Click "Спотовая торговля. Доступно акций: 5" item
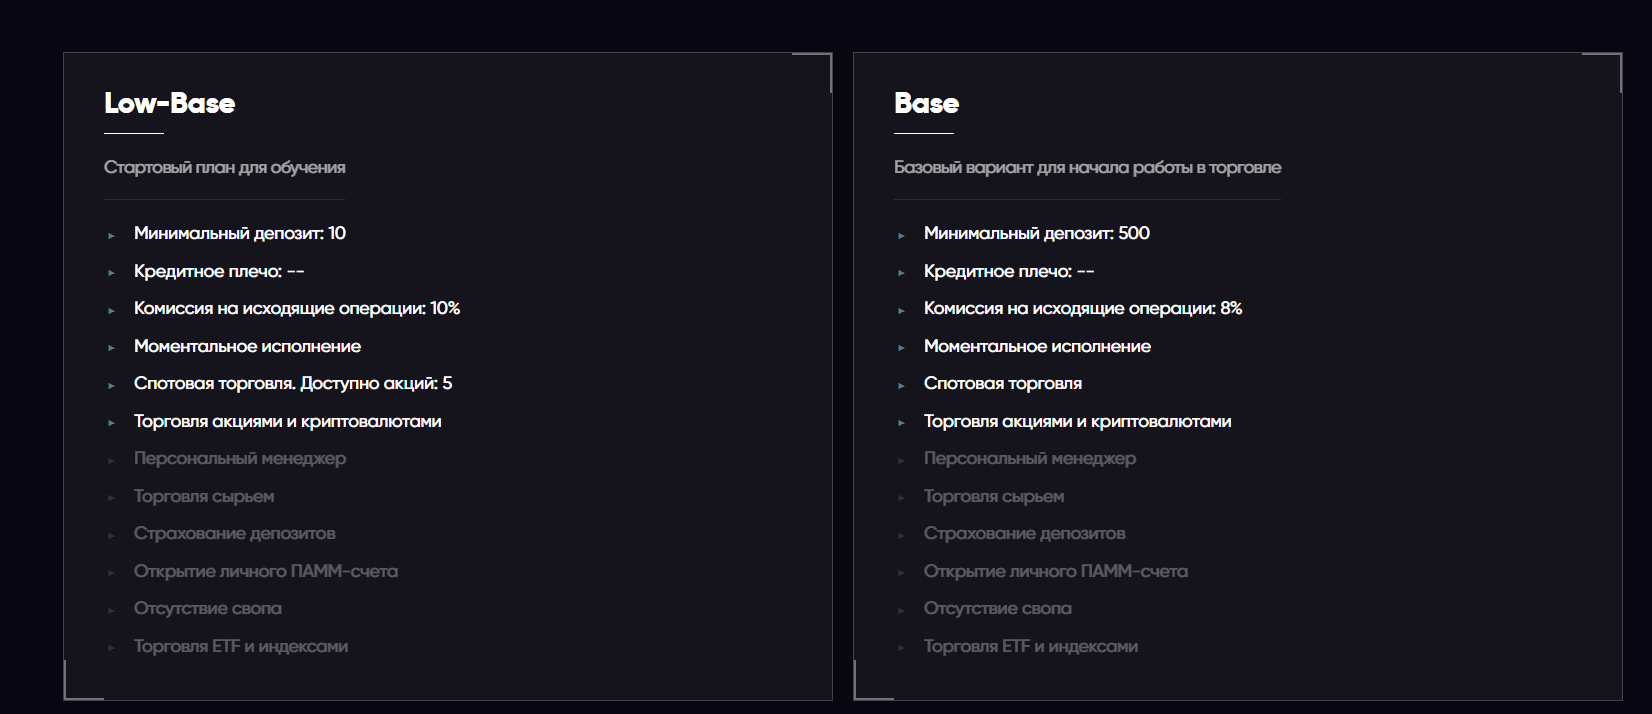This screenshot has height=714, width=1652. pos(293,384)
